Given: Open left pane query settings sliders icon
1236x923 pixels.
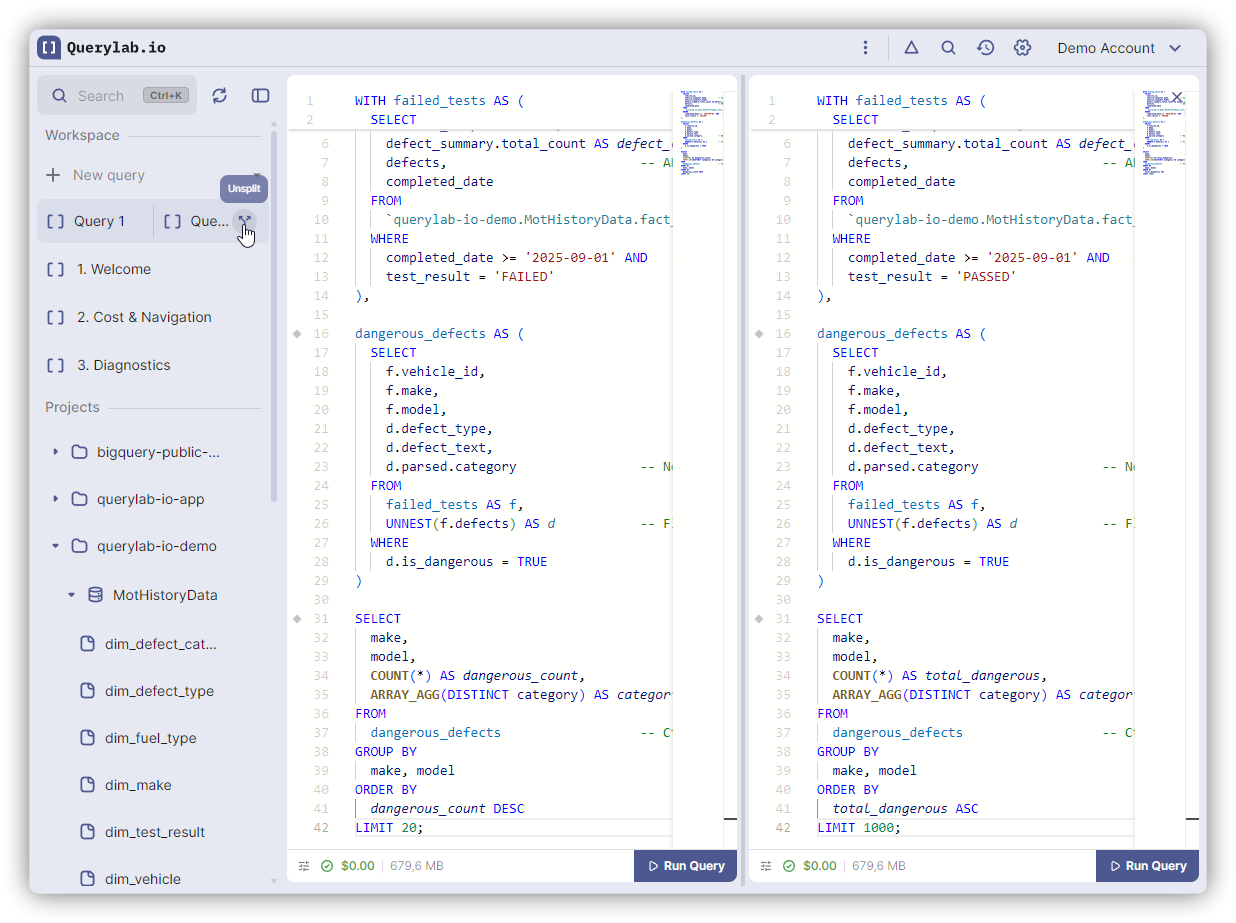Looking at the screenshot, I should (x=304, y=866).
